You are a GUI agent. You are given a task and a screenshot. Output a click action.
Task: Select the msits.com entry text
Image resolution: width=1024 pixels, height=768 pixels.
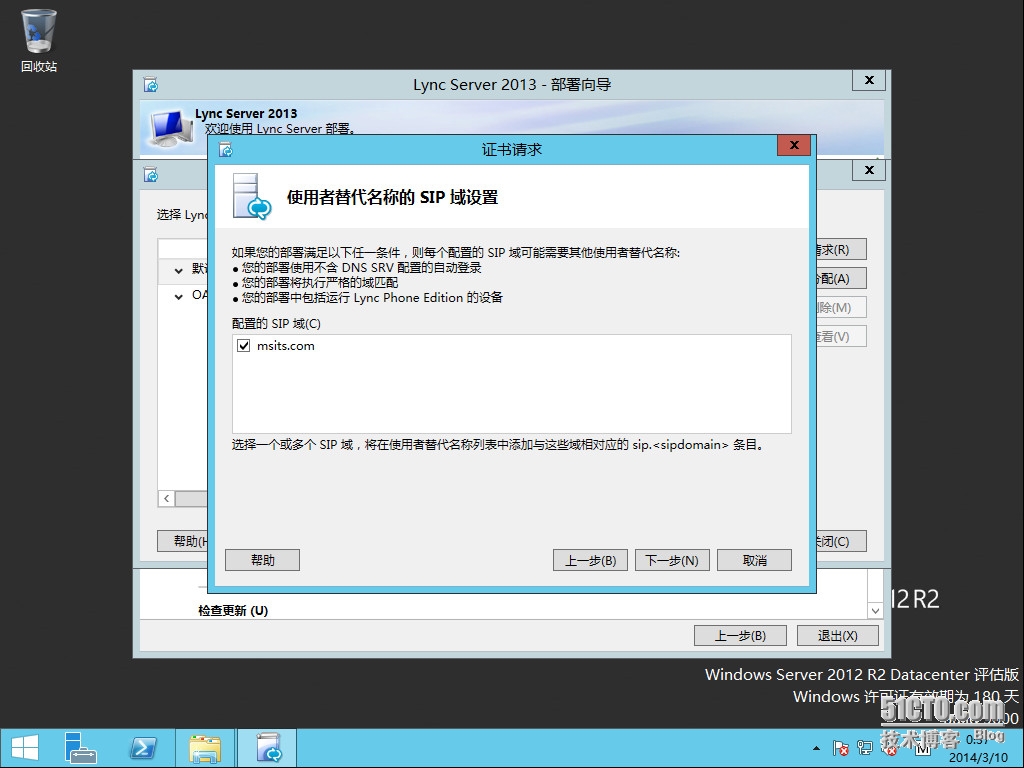[285, 345]
